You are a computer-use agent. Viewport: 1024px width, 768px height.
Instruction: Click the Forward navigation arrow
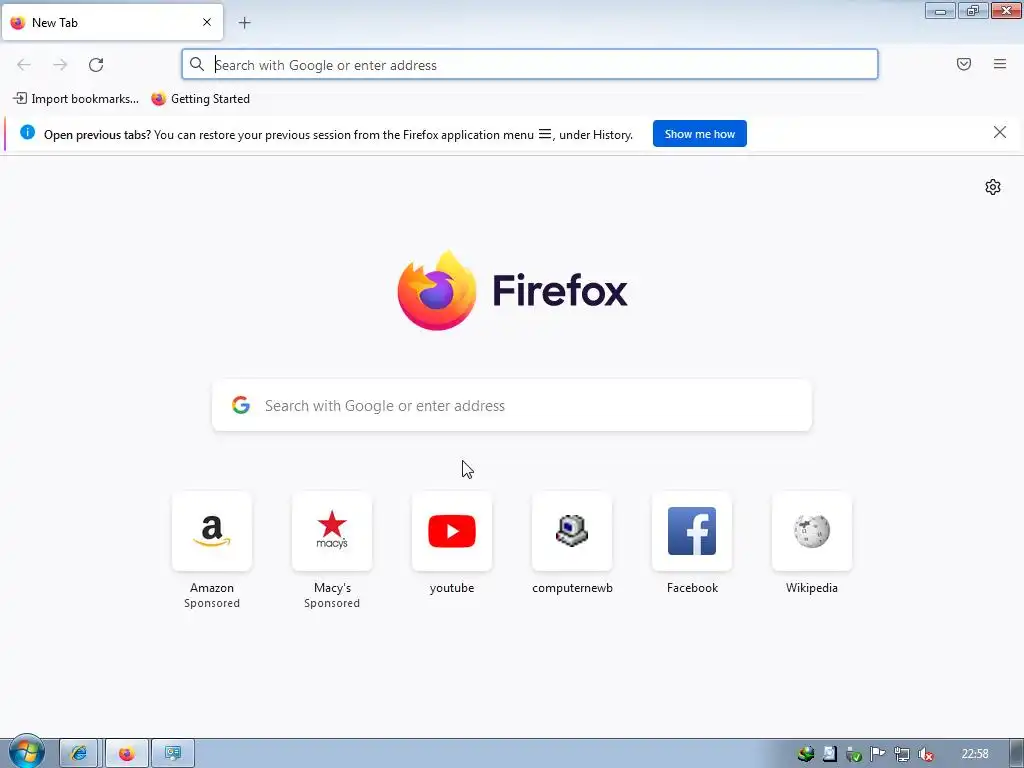(x=60, y=65)
